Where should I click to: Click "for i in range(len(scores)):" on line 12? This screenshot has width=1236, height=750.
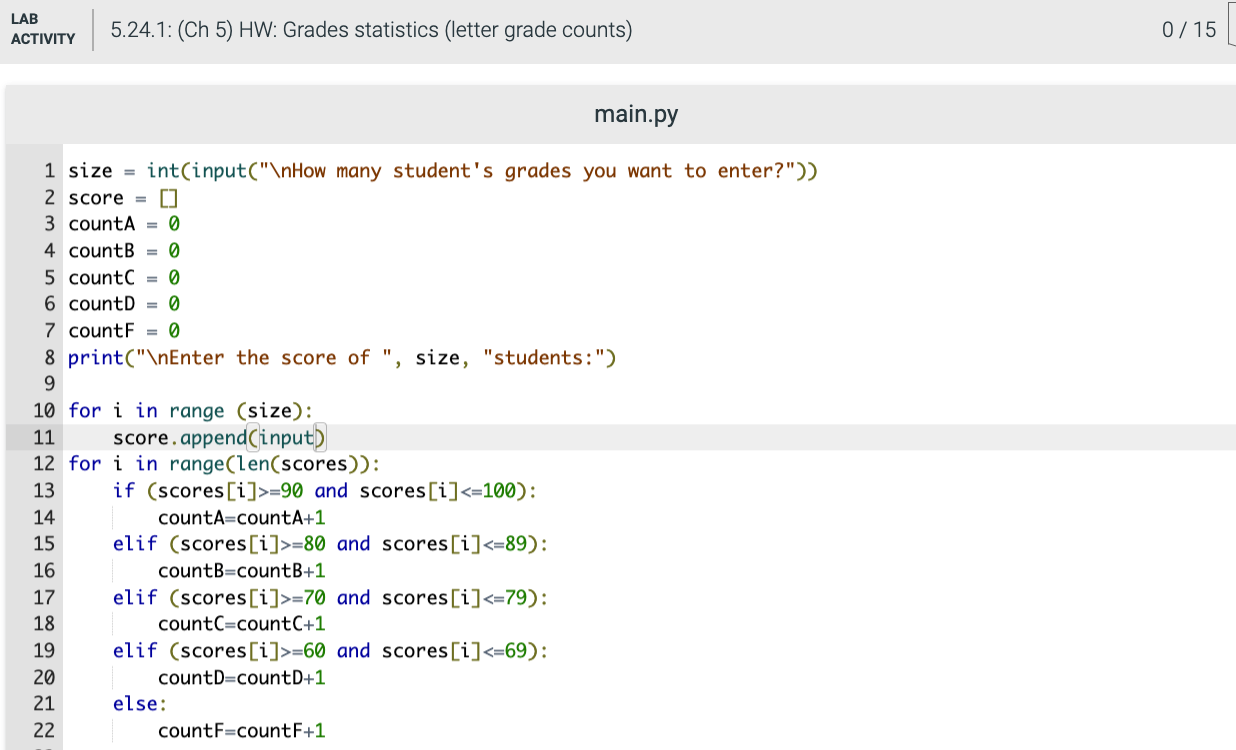point(224,464)
